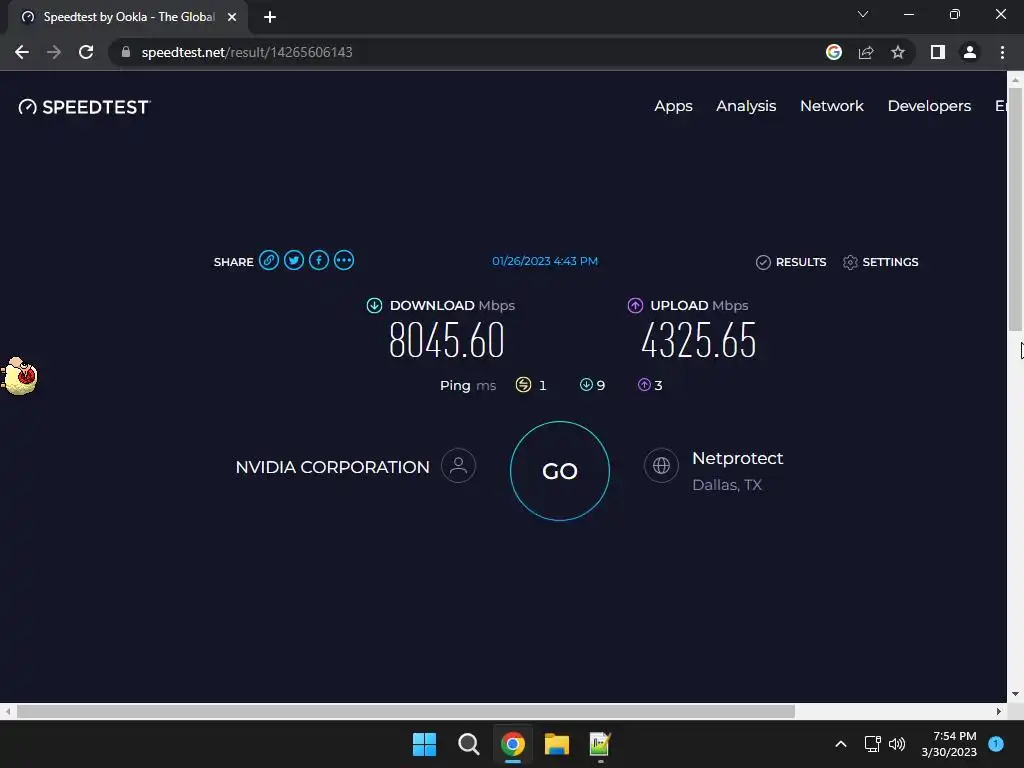Click the NVIDIA CORPORATION provider name
This screenshot has height=768, width=1024.
pyautogui.click(x=332, y=468)
